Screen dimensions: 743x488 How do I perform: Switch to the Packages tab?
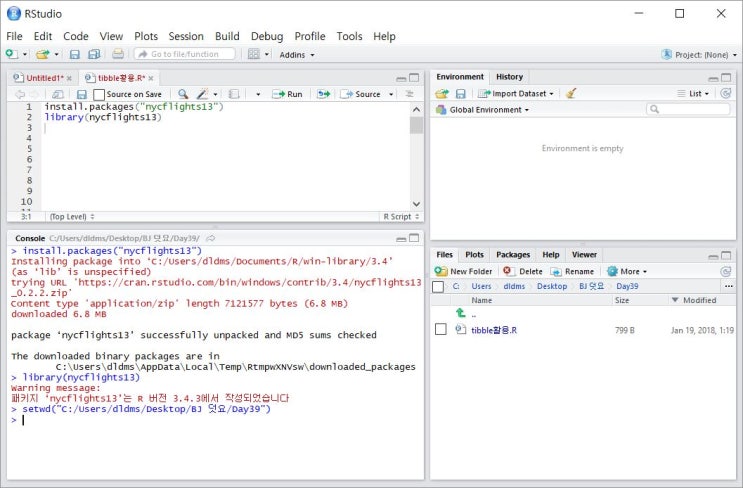[x=513, y=255]
